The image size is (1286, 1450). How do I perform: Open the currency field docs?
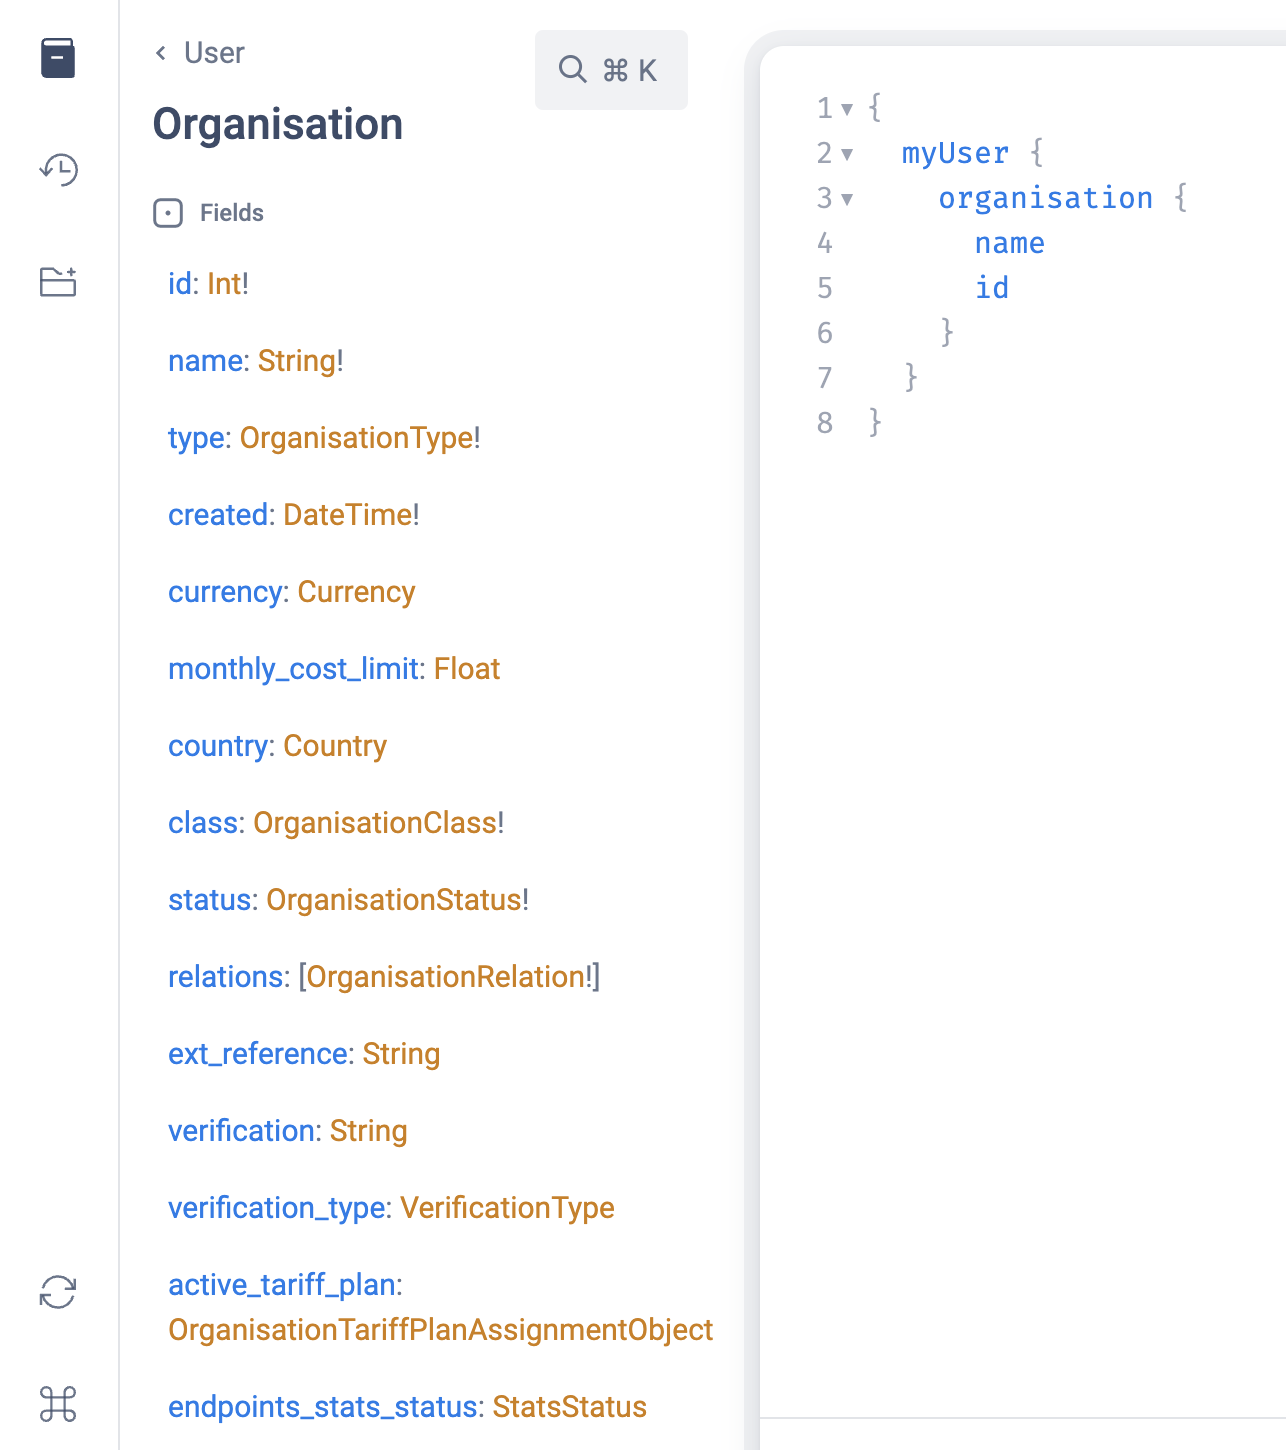pyautogui.click(x=226, y=592)
